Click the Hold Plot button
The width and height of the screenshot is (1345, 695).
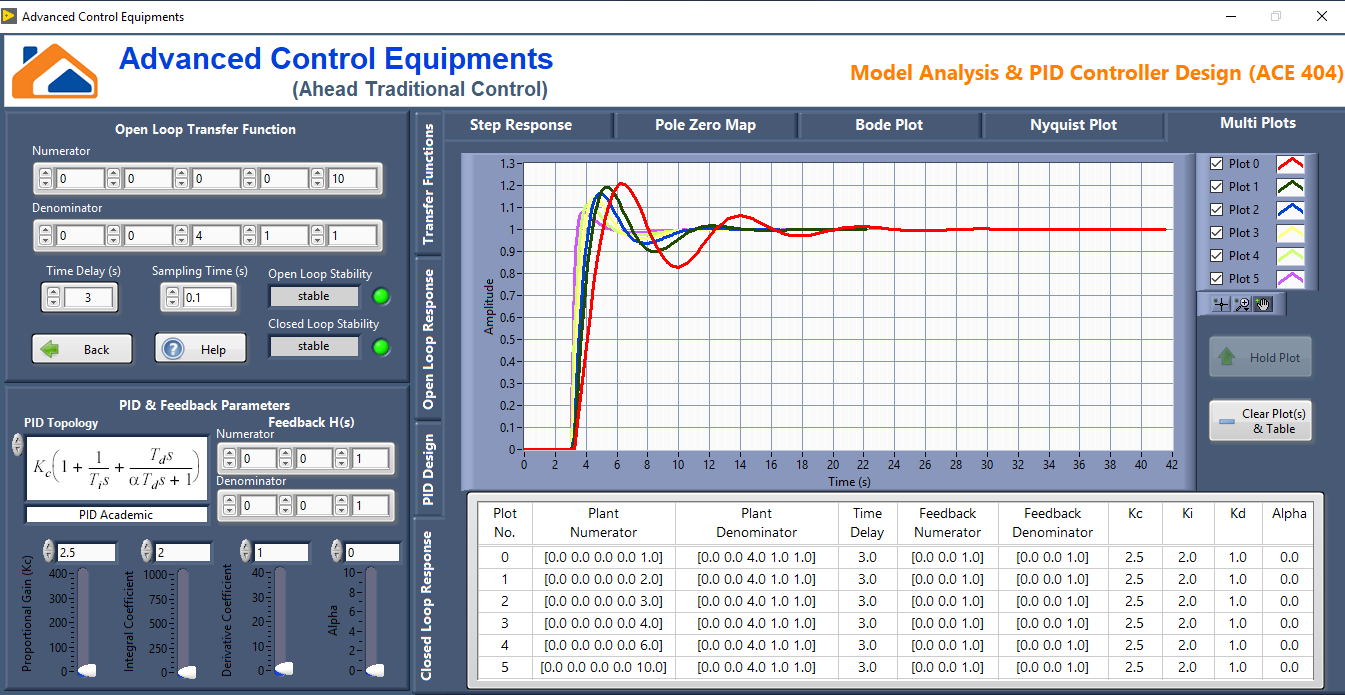click(x=1260, y=357)
